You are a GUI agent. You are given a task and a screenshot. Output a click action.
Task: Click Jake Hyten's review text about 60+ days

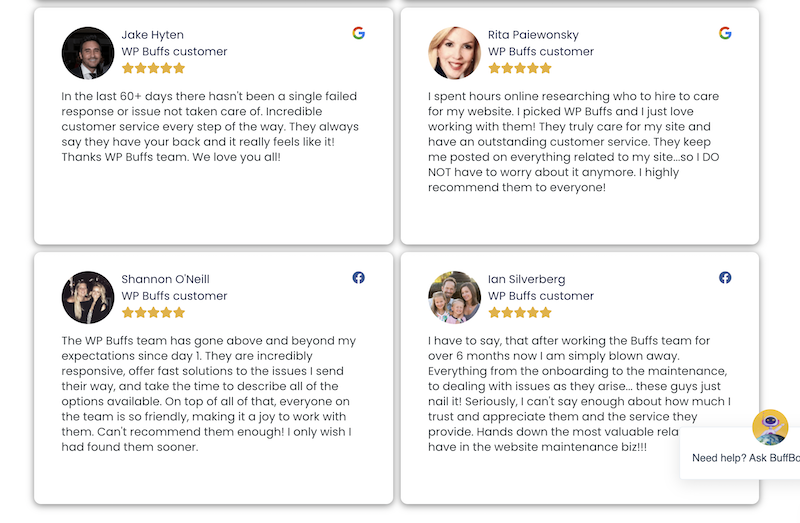coord(210,127)
